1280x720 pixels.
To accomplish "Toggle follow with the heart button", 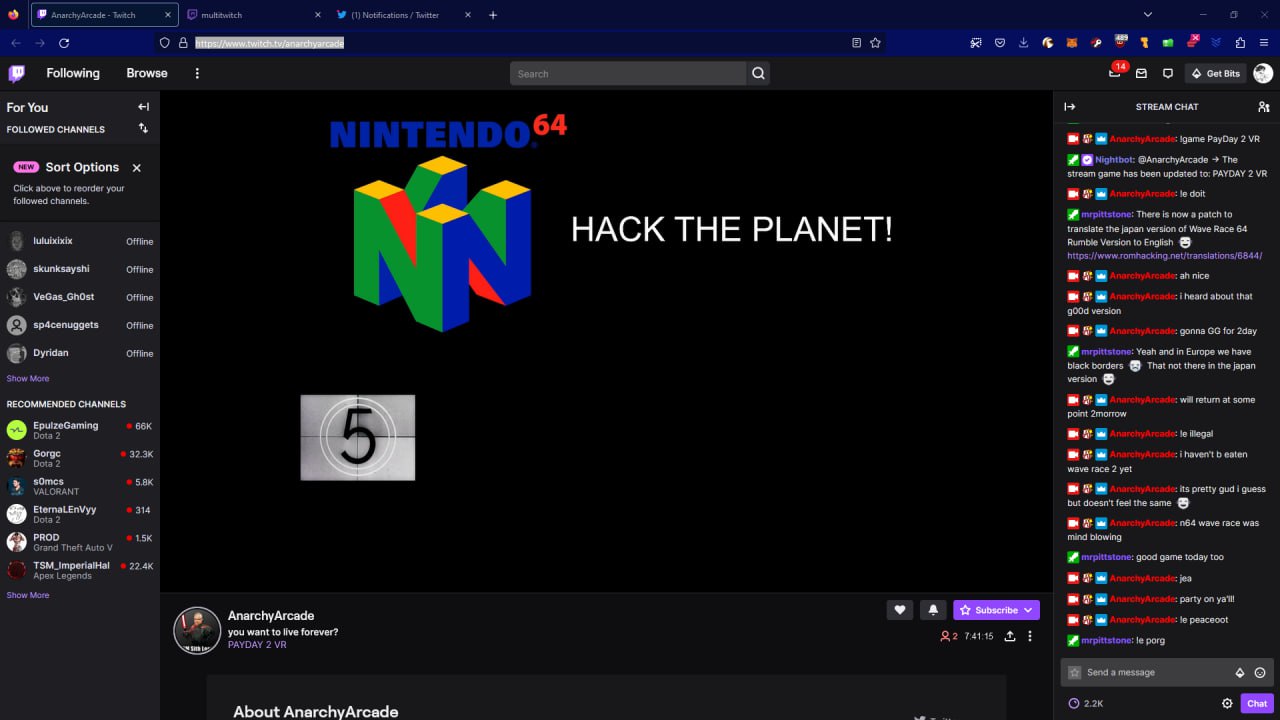I will point(899,610).
